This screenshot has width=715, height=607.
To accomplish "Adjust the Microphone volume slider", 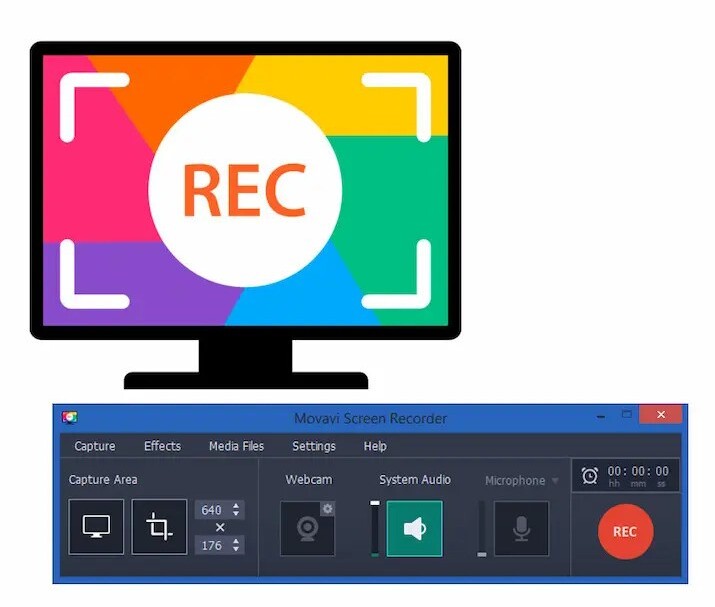I will pos(482,529).
